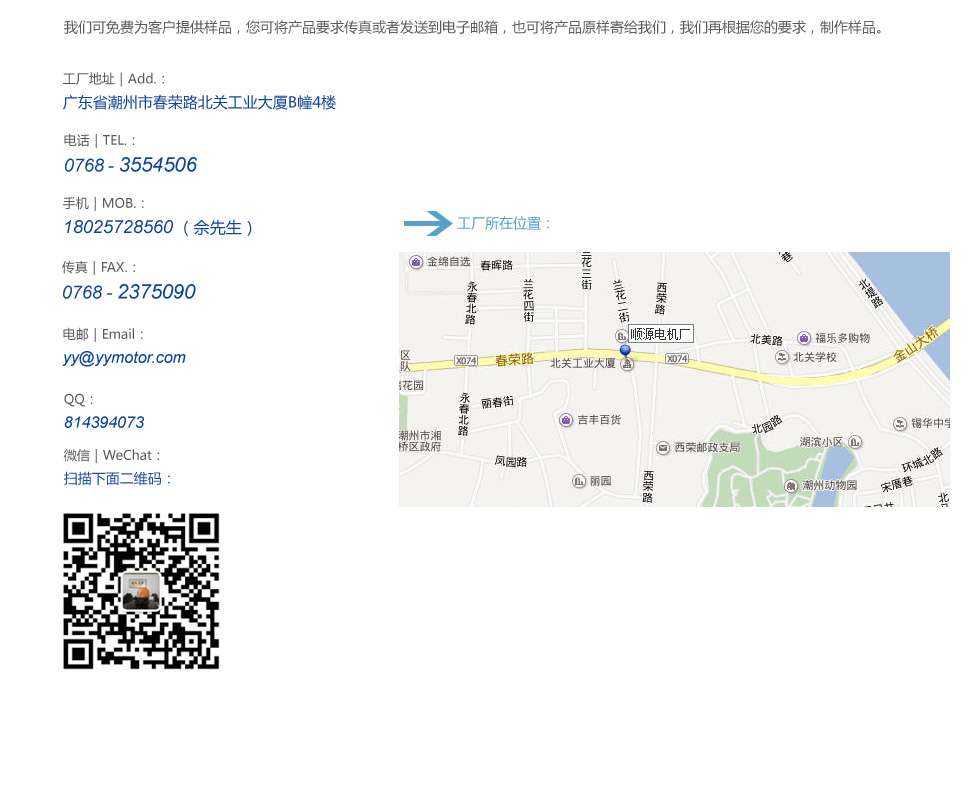Click the 丽园 building icon on the map

point(579,481)
